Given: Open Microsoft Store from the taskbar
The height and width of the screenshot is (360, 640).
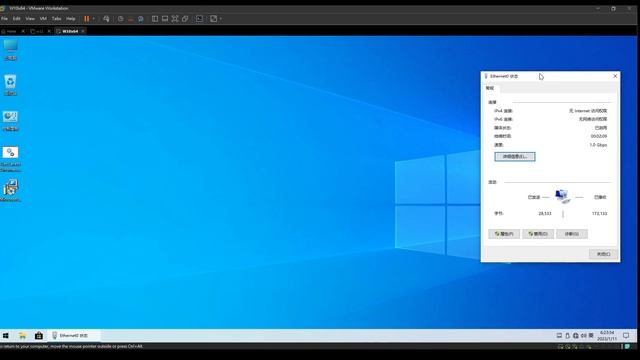Looking at the screenshot, I should point(39,336).
